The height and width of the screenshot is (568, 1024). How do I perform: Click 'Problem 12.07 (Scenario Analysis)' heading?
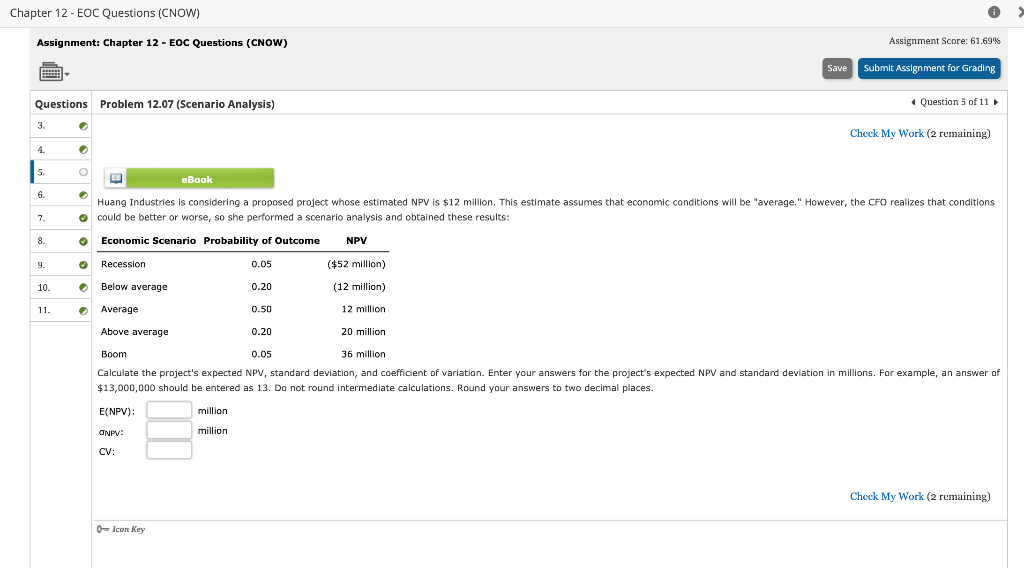click(187, 104)
